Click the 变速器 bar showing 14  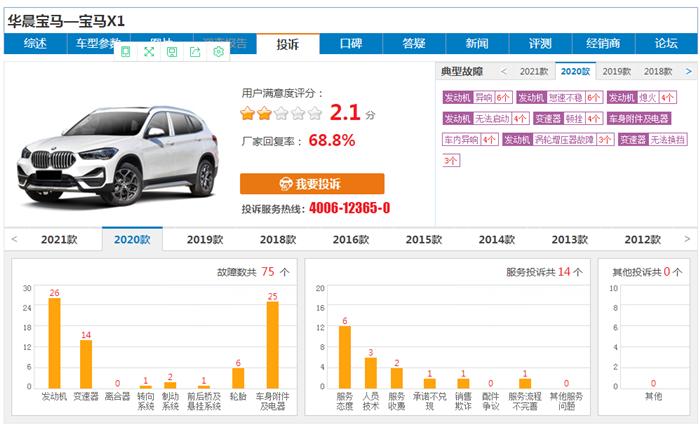click(86, 364)
